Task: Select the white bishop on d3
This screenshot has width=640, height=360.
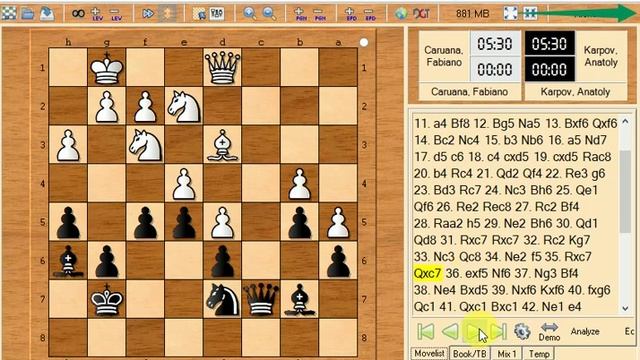Action: [x=222, y=145]
